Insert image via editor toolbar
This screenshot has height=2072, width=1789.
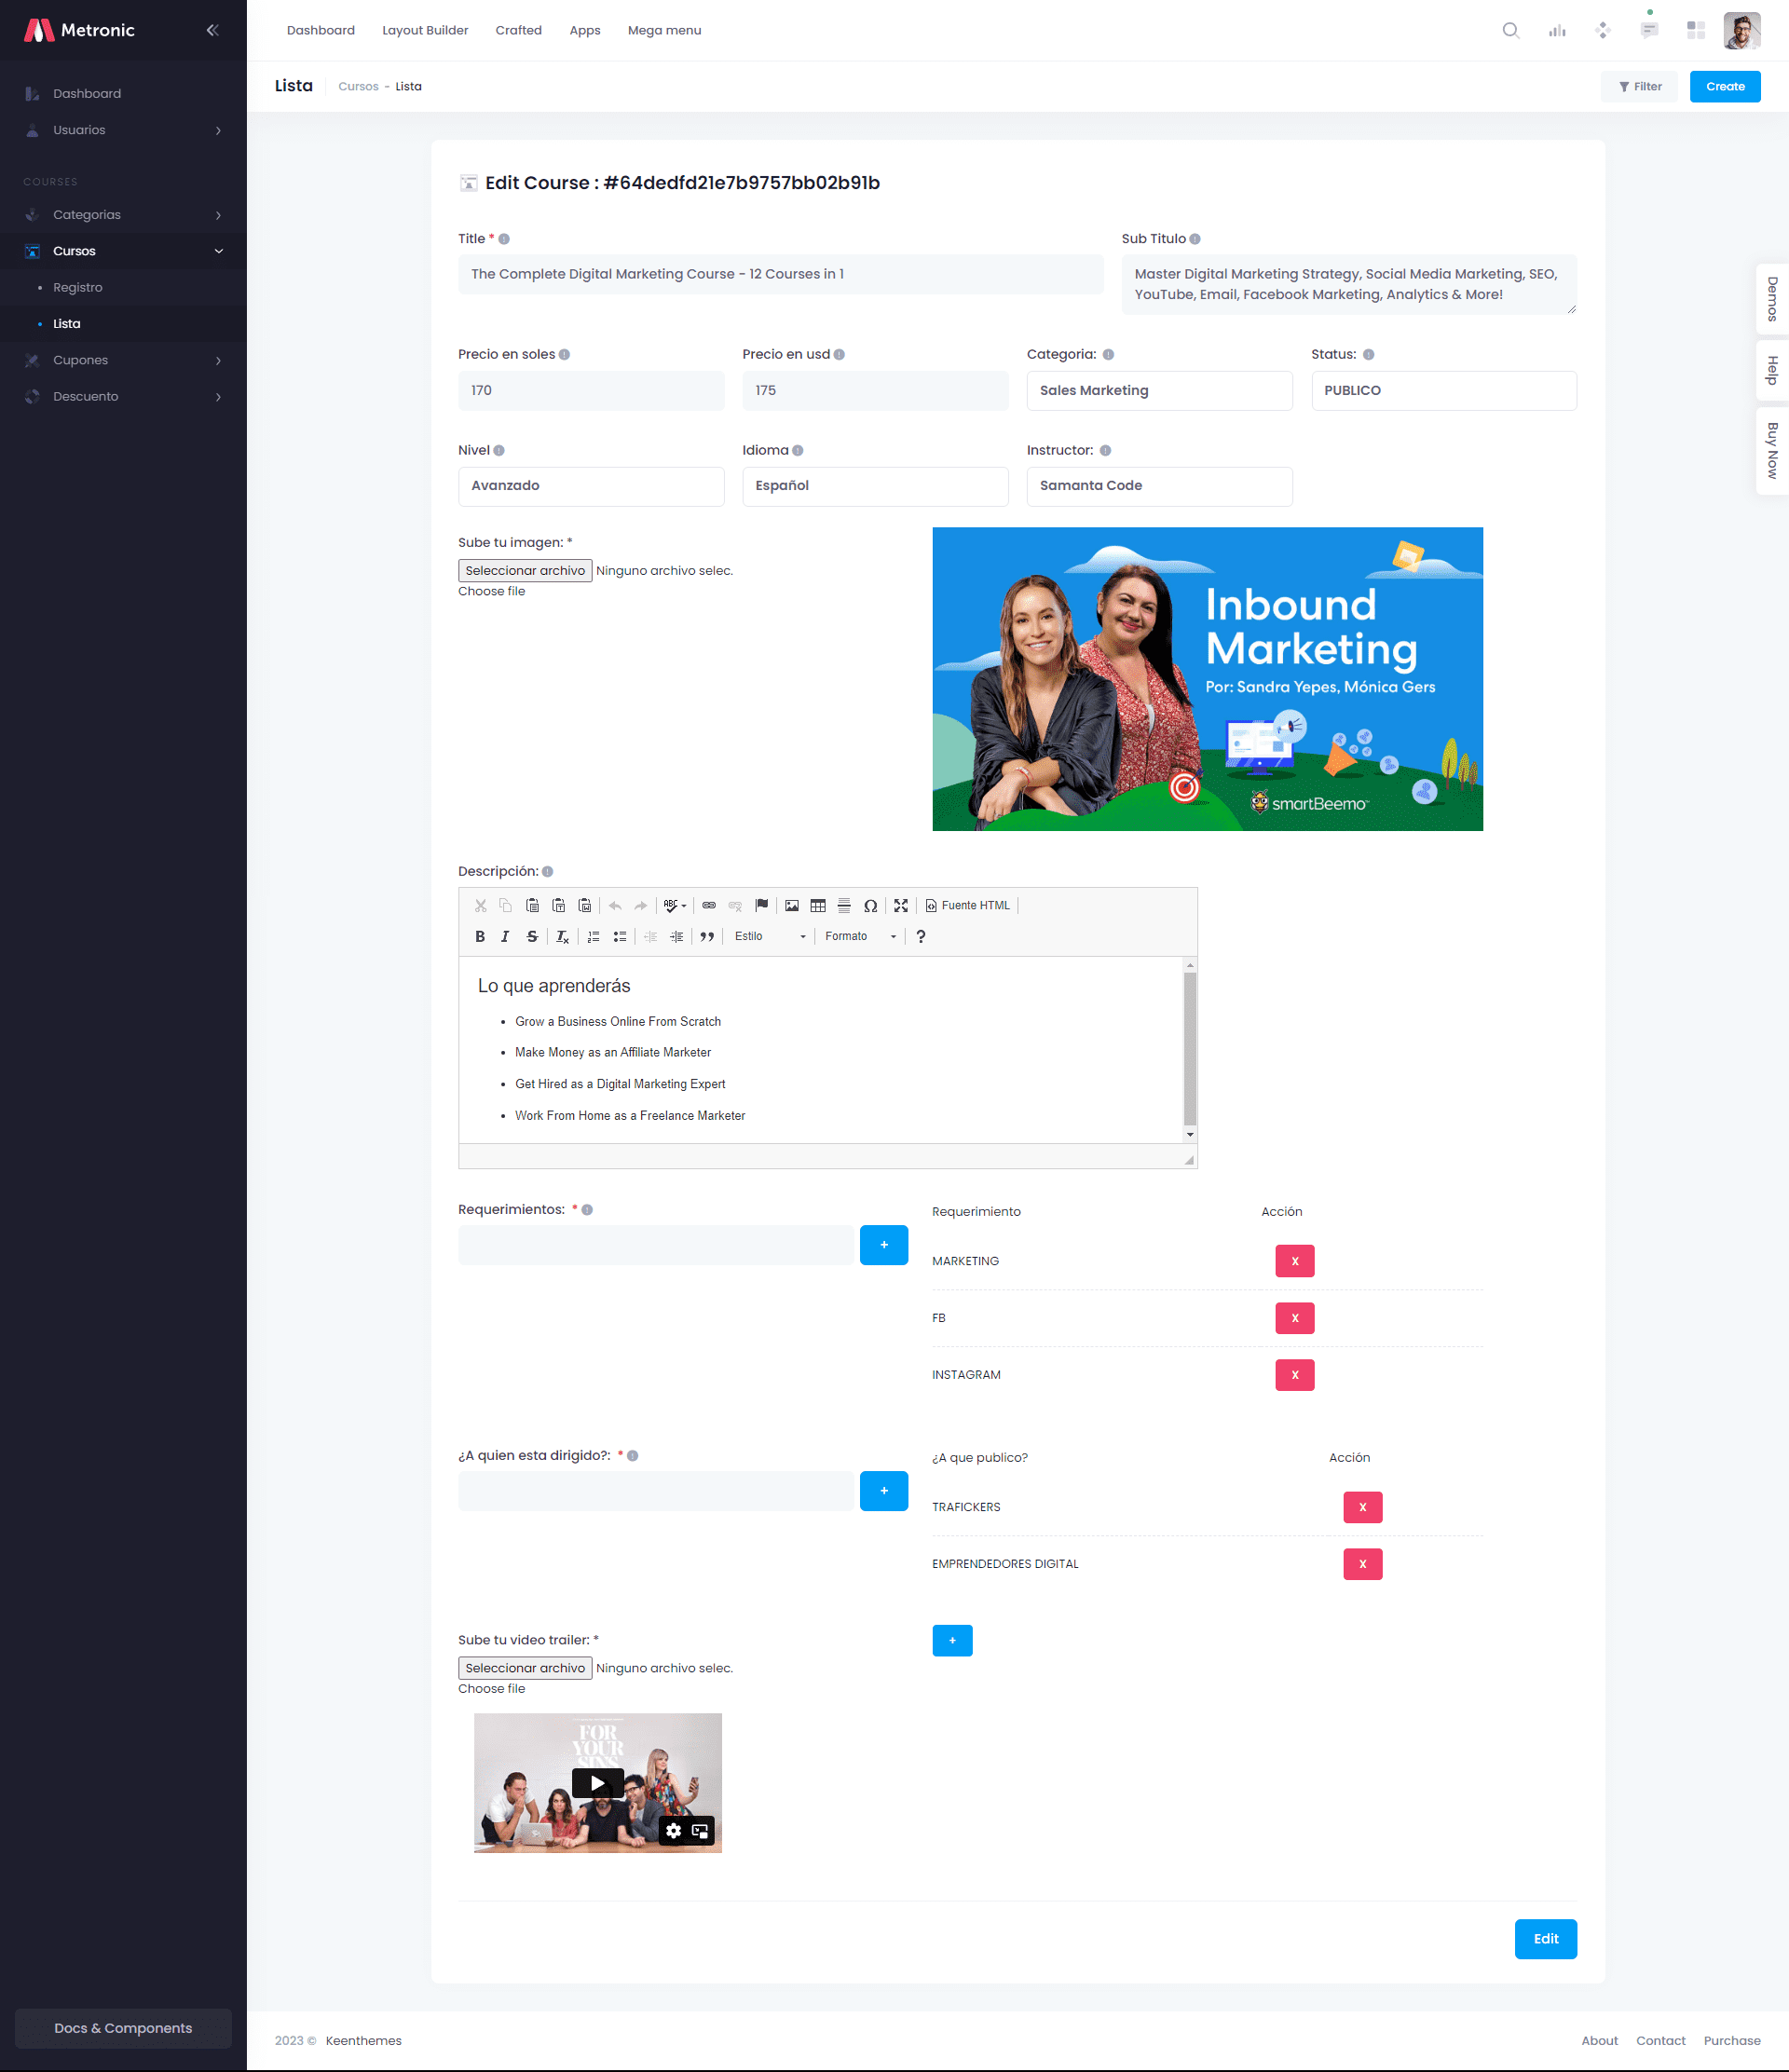(x=792, y=905)
